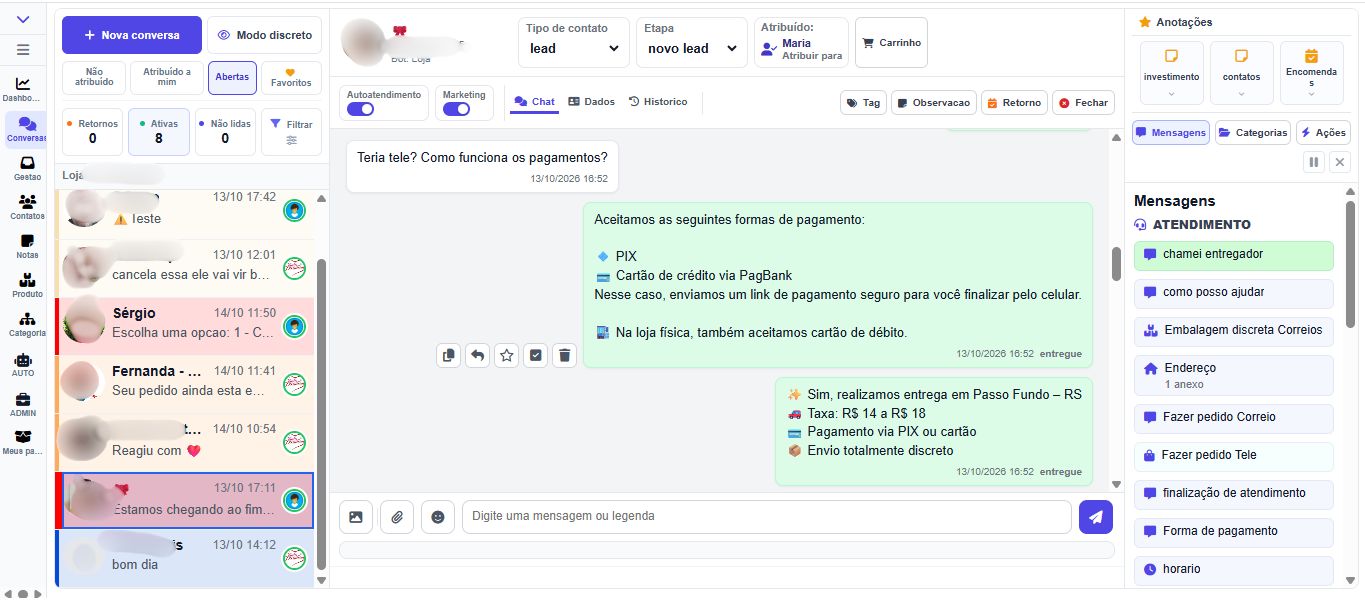1365x600 pixels.
Task: Open Categoria in the sidebar
Action: click(27, 324)
